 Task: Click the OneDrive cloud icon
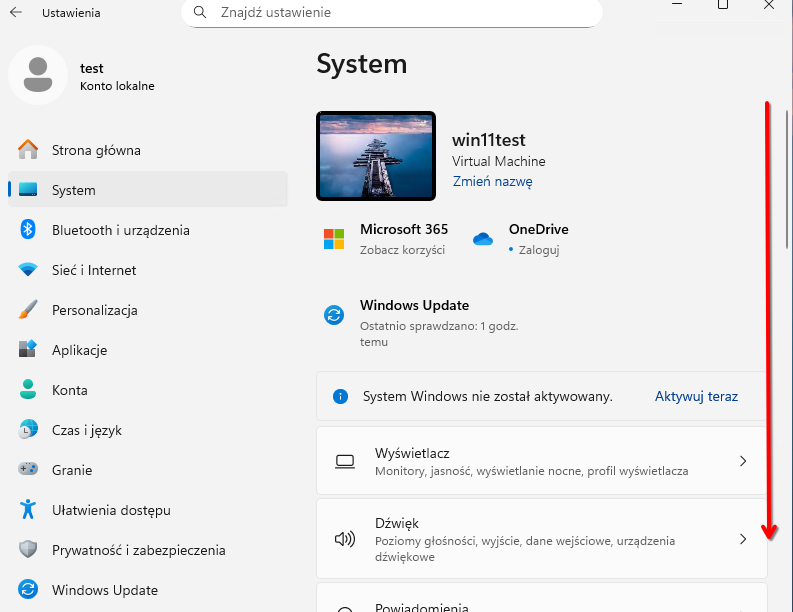(x=483, y=239)
